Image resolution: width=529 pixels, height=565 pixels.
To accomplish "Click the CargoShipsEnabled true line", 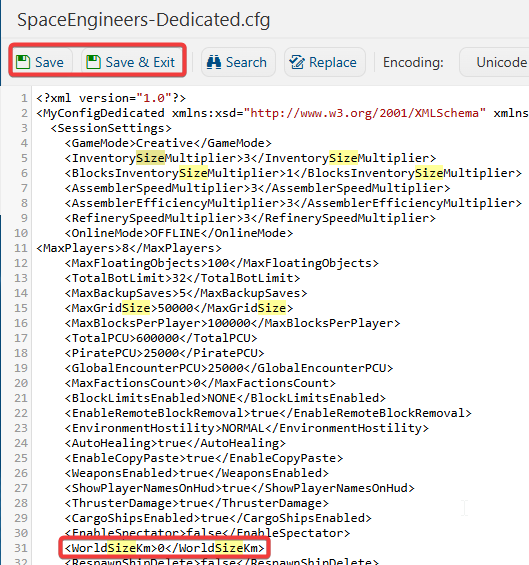I will pyautogui.click(x=218, y=518).
